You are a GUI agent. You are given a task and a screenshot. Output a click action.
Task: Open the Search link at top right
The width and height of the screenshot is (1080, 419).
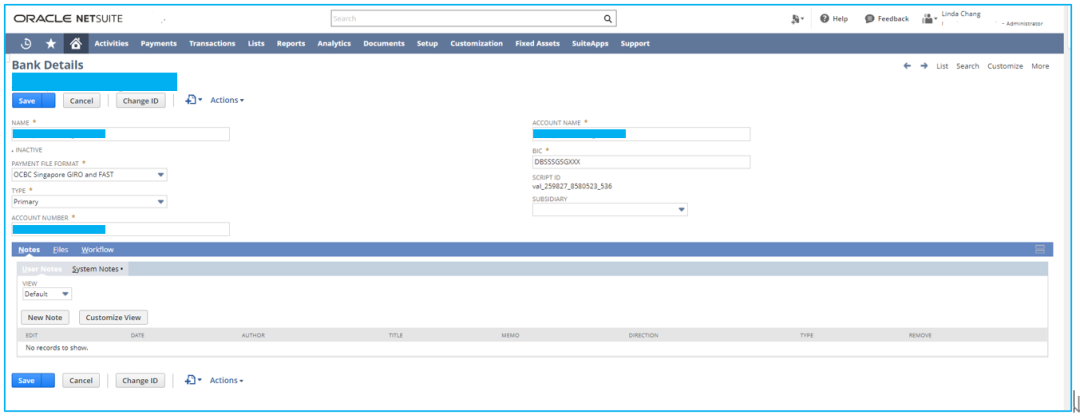tap(968, 66)
